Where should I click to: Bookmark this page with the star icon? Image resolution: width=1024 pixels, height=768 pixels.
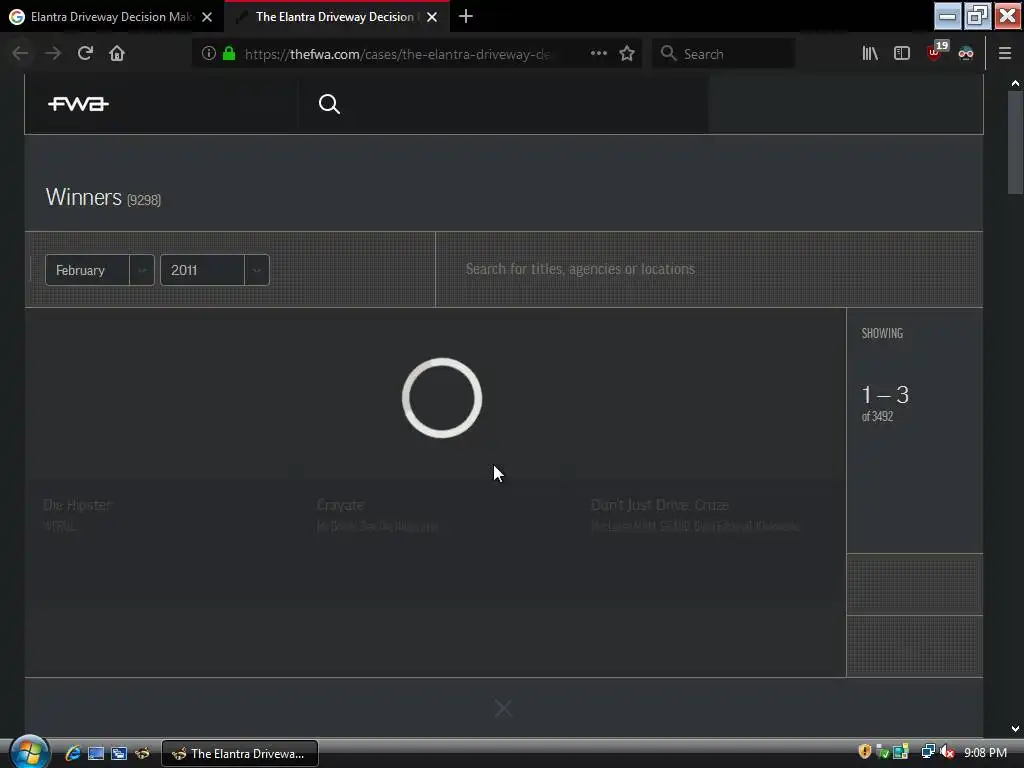coord(627,53)
